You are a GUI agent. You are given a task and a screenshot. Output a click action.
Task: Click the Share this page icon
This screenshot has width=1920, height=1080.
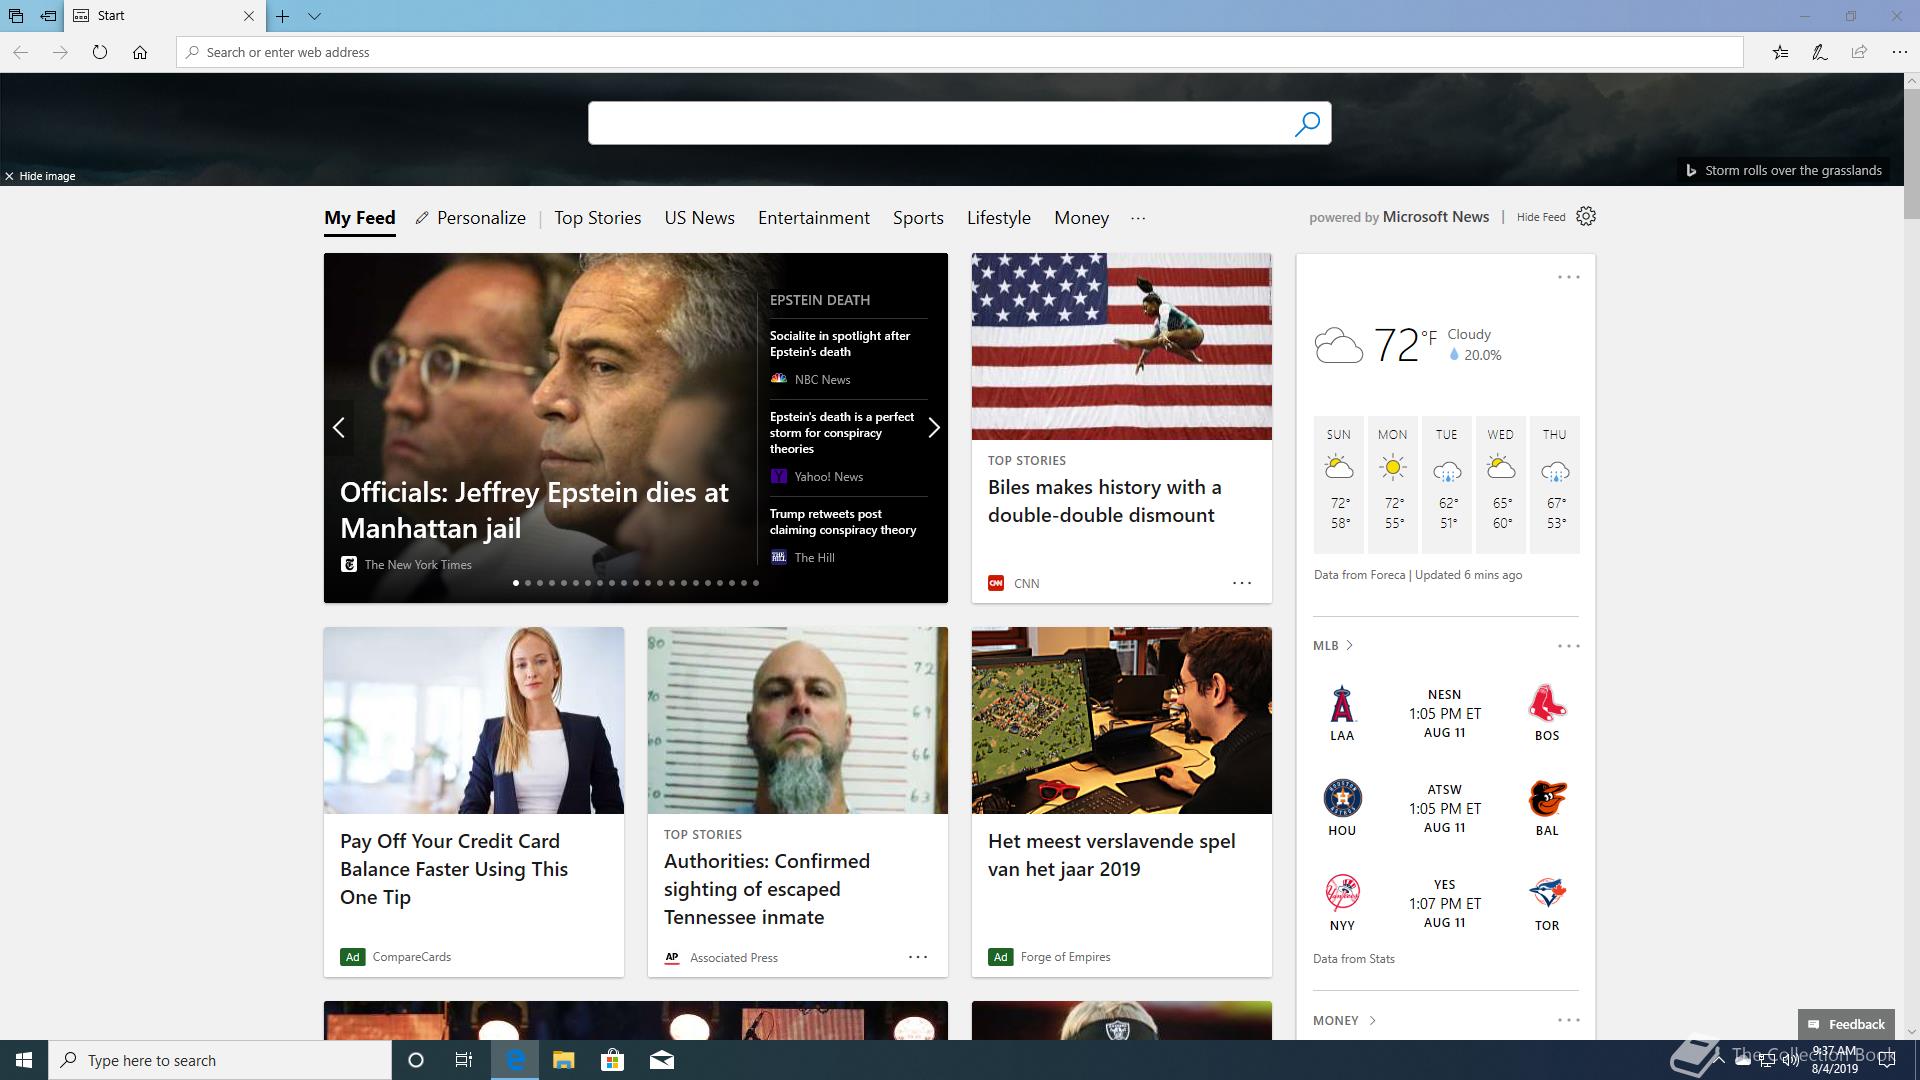pos(1859,52)
